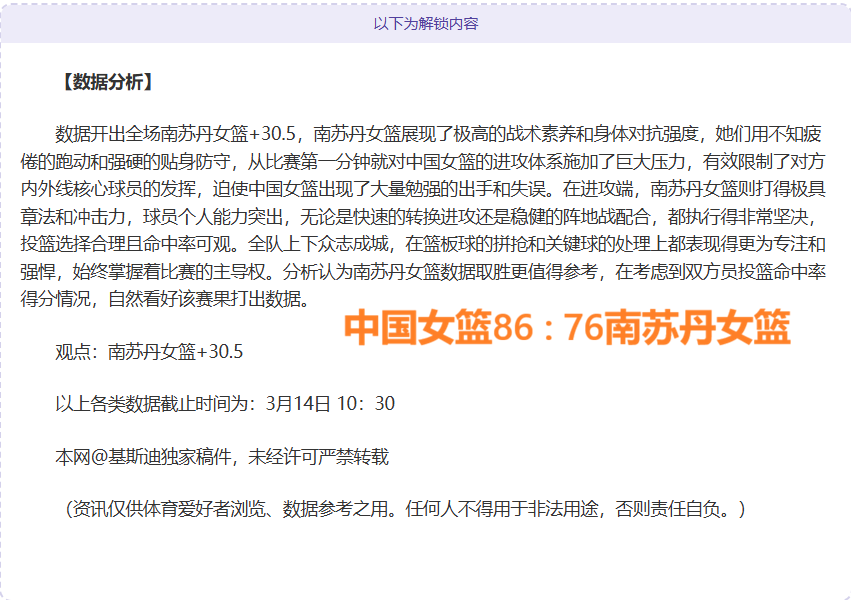Click the 观点：南苏丹女篮+30.5 line
The image size is (851, 600).
point(149,352)
